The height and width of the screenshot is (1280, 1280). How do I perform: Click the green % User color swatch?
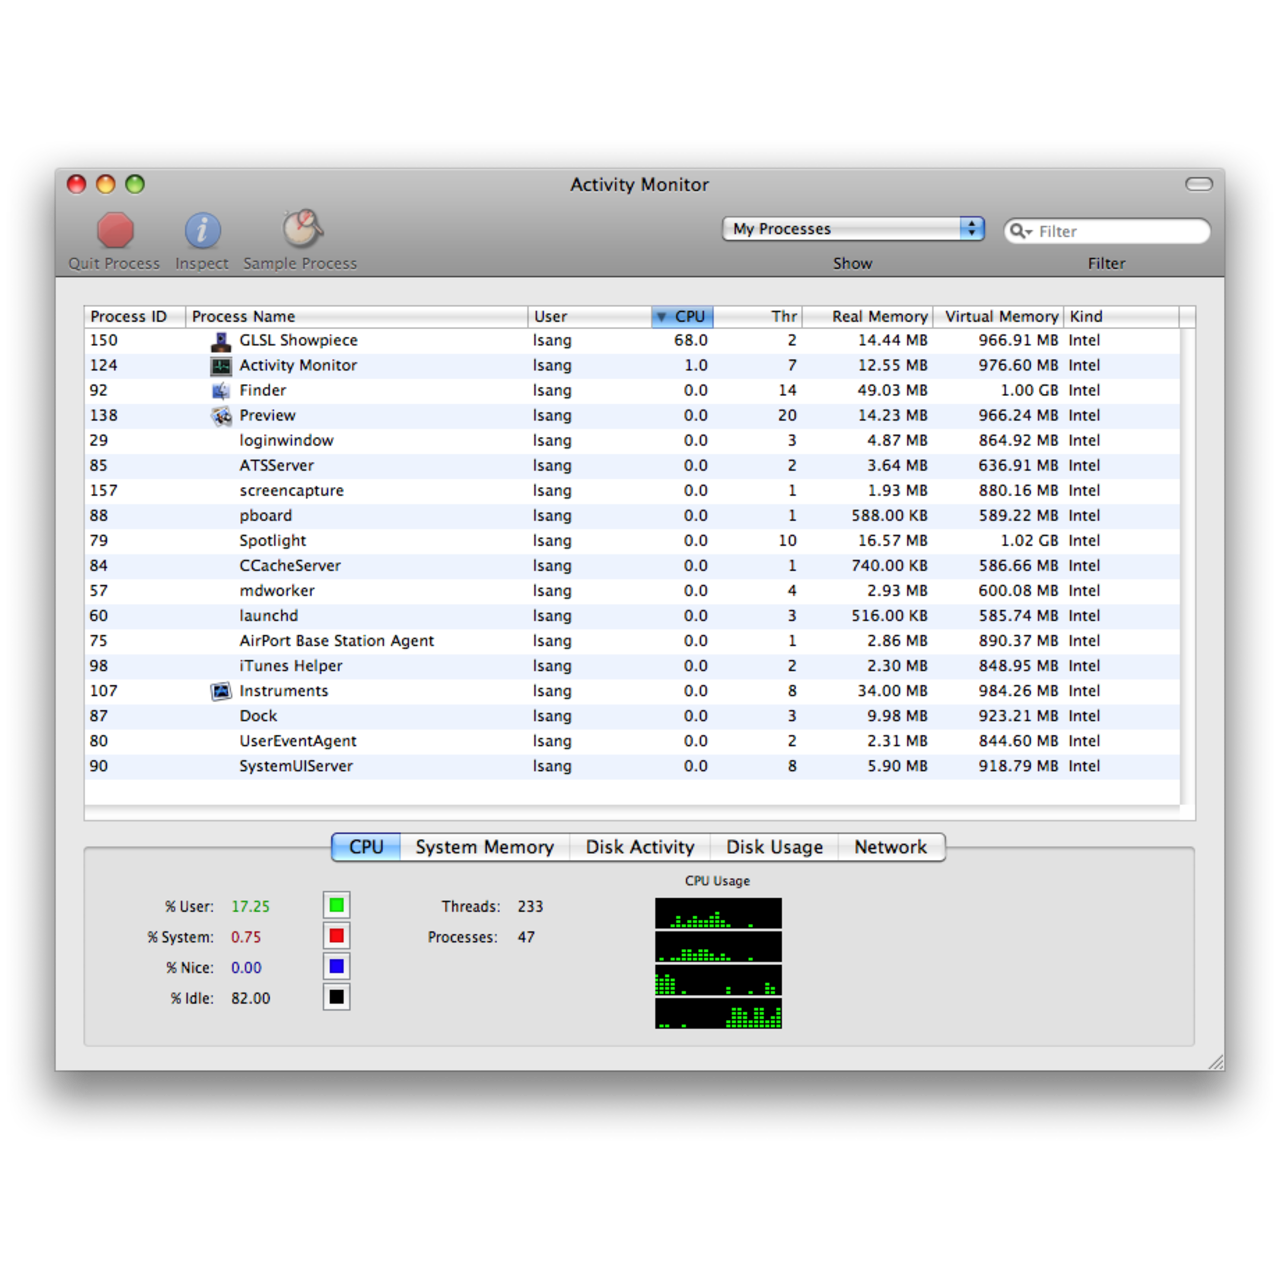point(337,905)
